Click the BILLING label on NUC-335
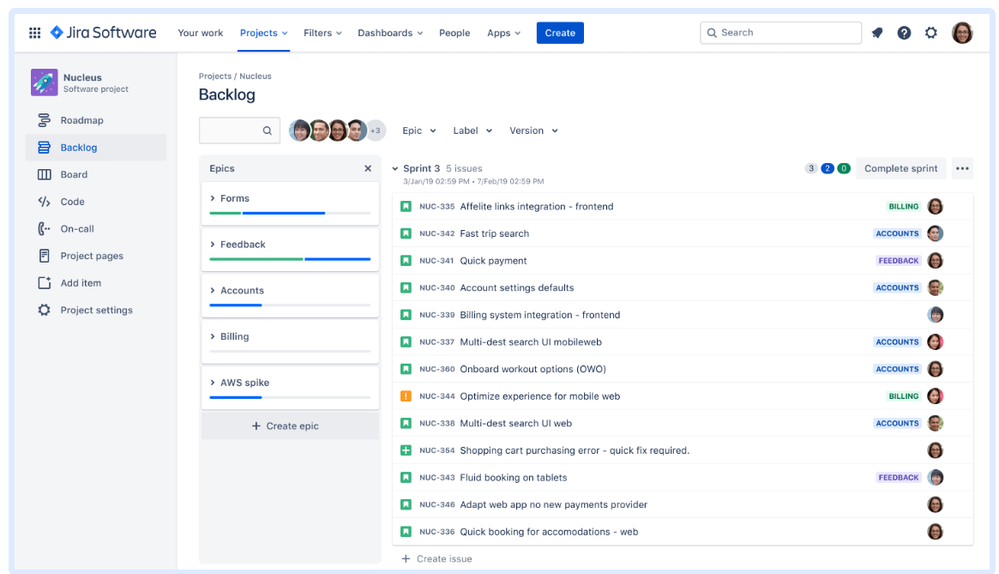This screenshot has width=999, height=574. 903,206
